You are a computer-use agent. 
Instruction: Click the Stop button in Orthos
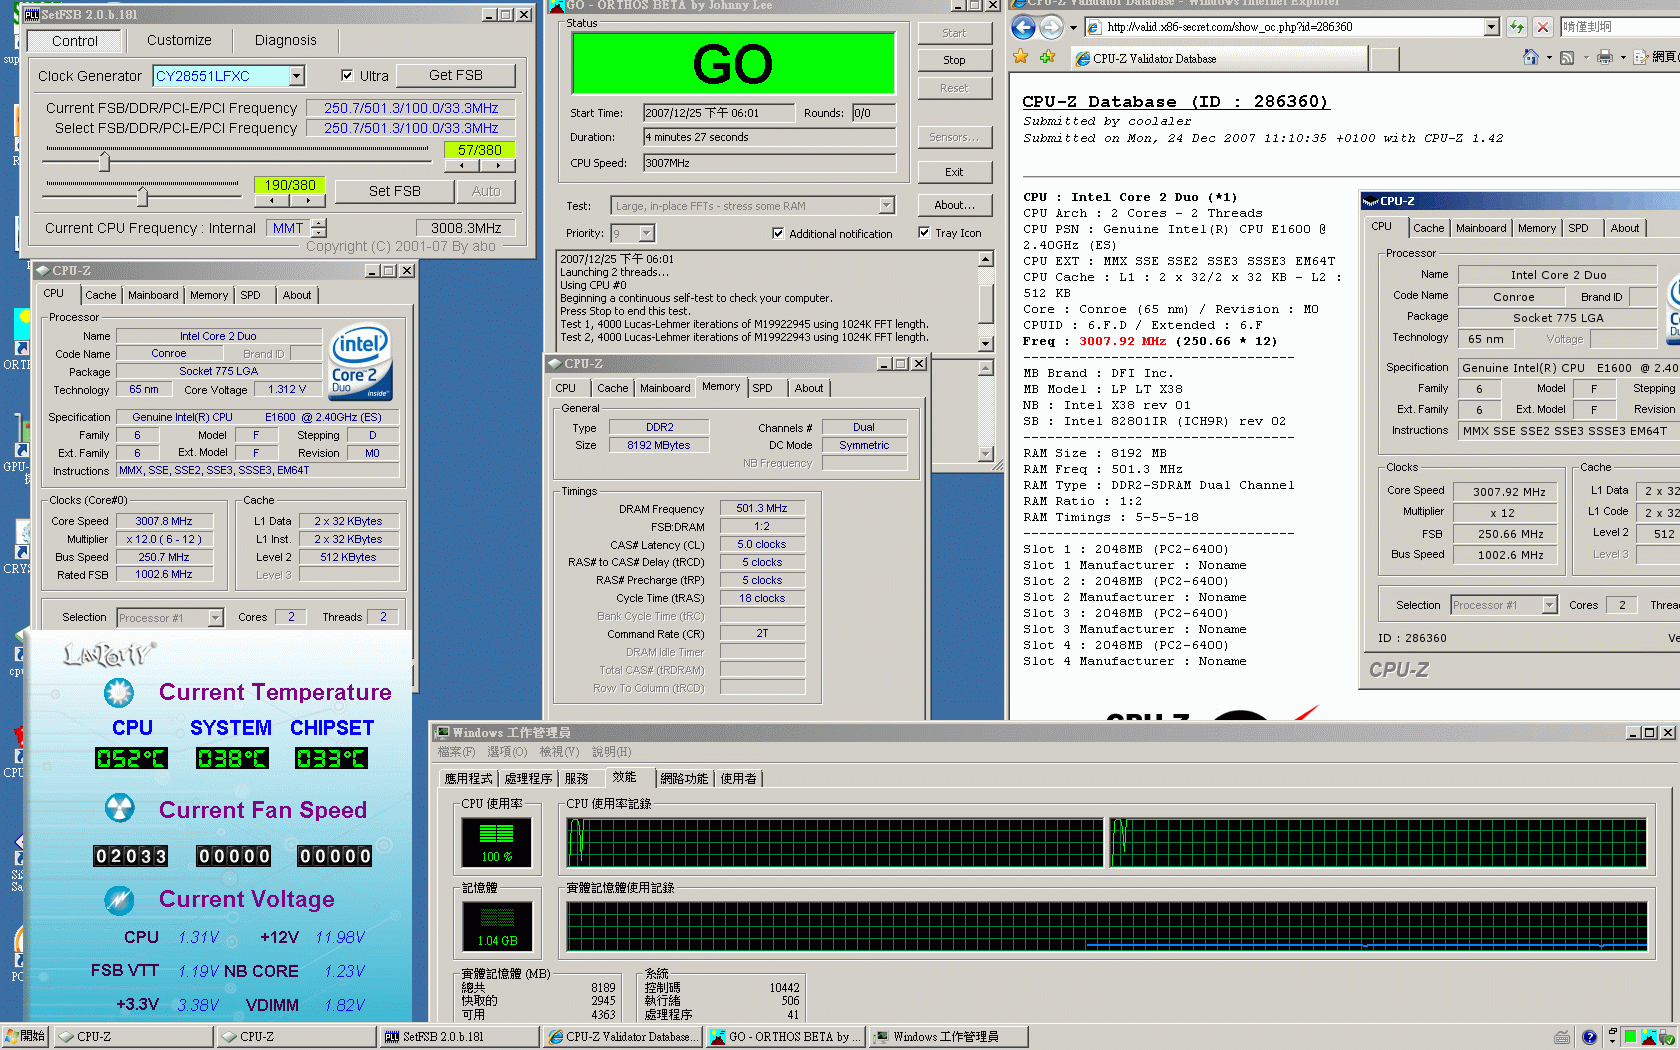954,60
